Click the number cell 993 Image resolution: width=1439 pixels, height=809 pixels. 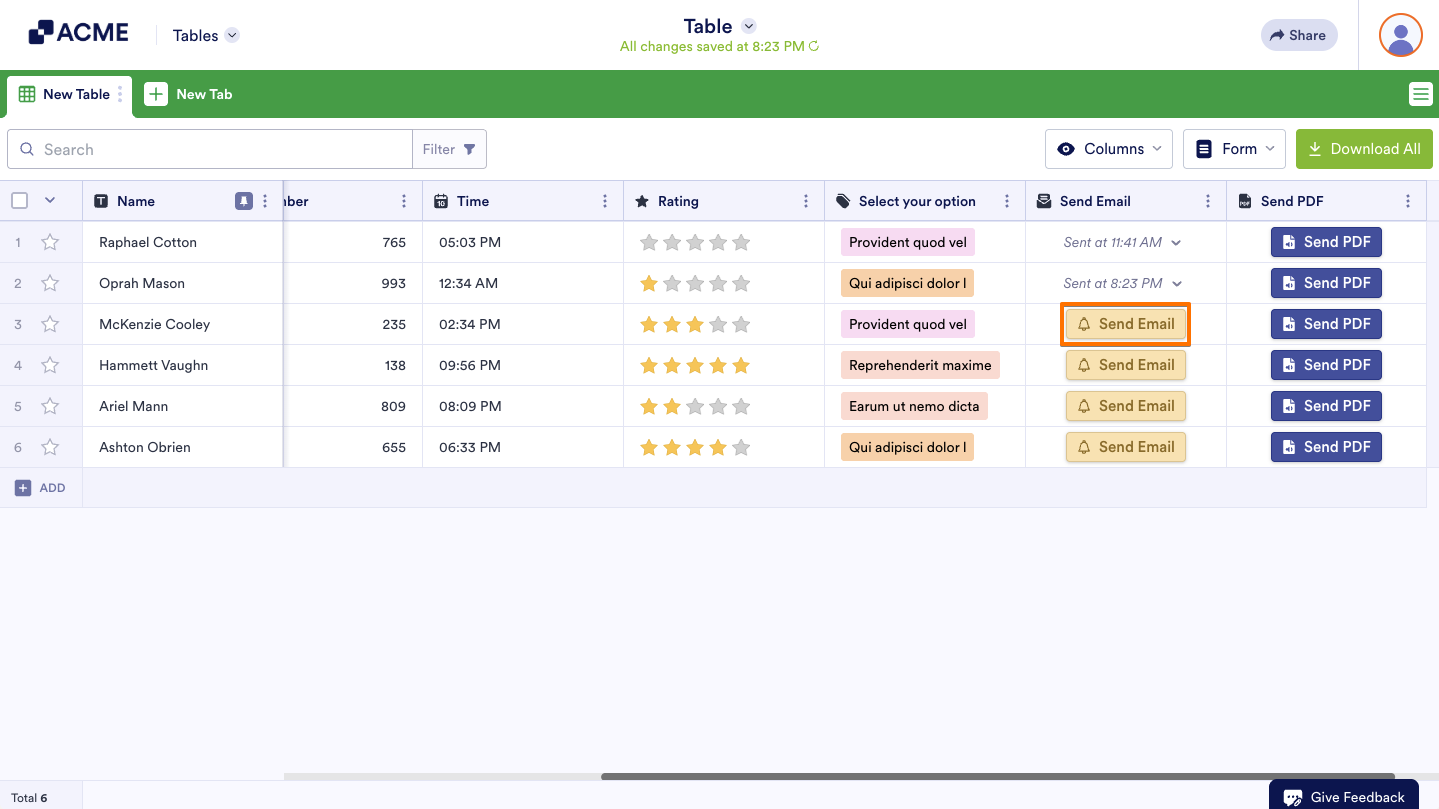pos(353,283)
